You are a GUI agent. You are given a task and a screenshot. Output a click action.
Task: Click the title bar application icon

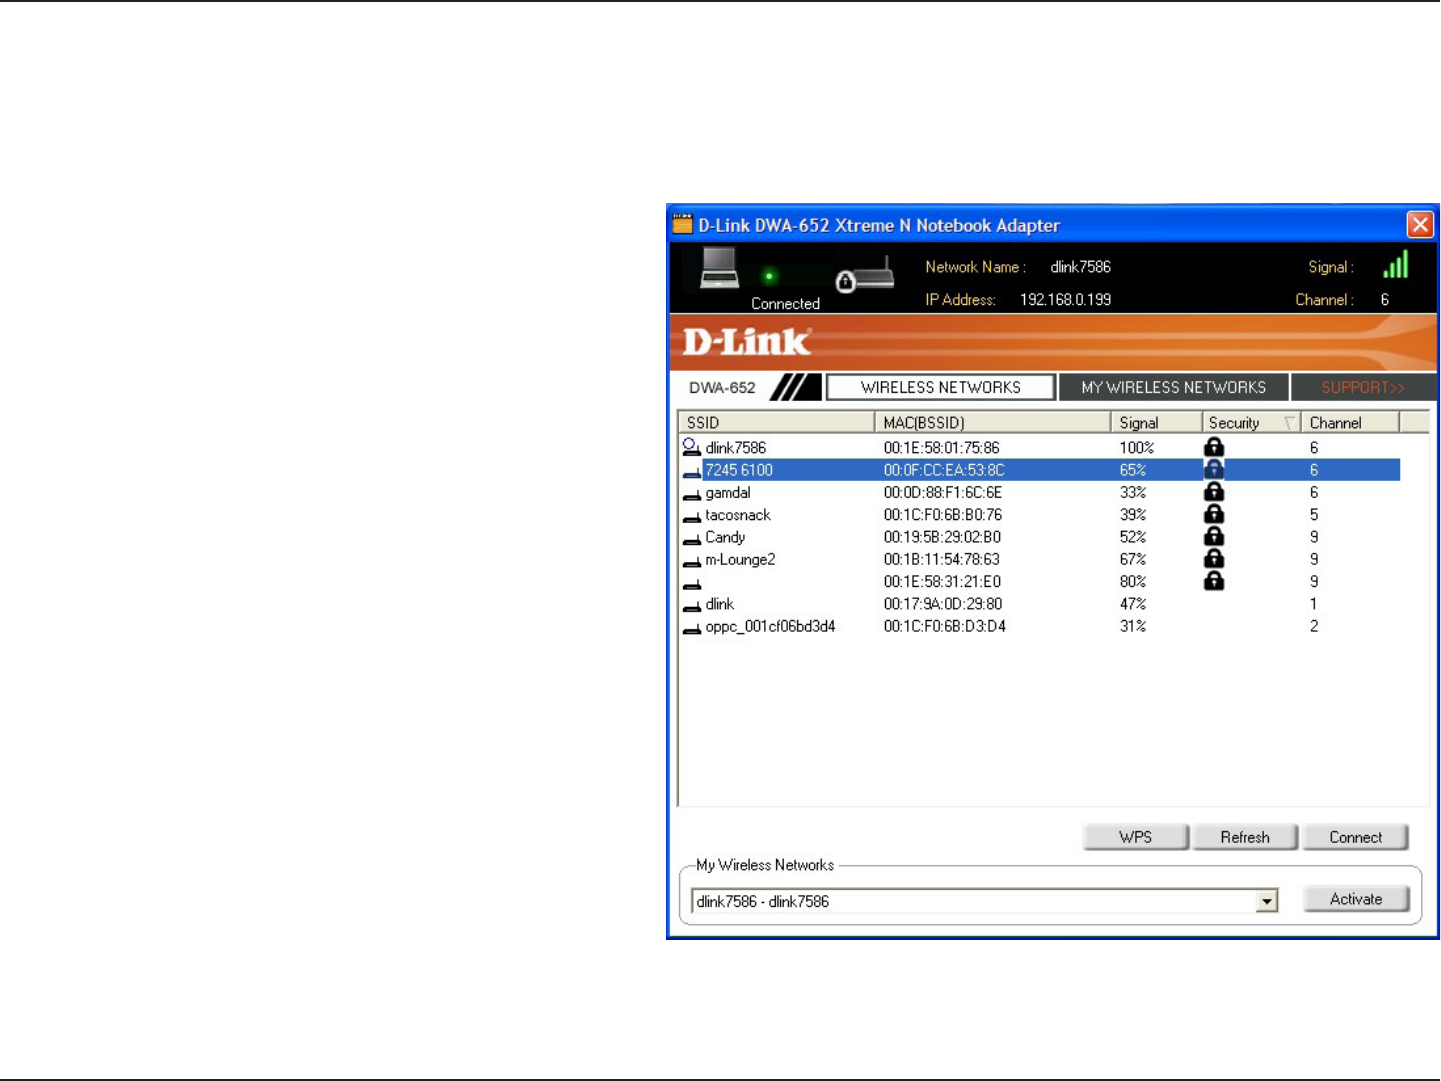click(x=682, y=224)
